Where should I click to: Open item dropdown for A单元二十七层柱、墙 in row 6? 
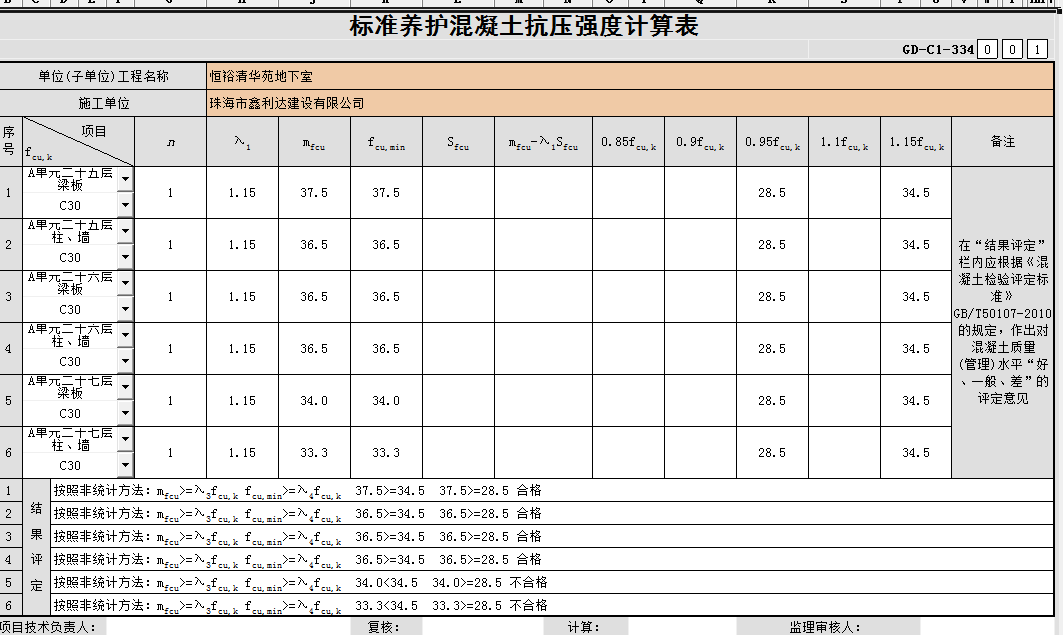pos(125,440)
